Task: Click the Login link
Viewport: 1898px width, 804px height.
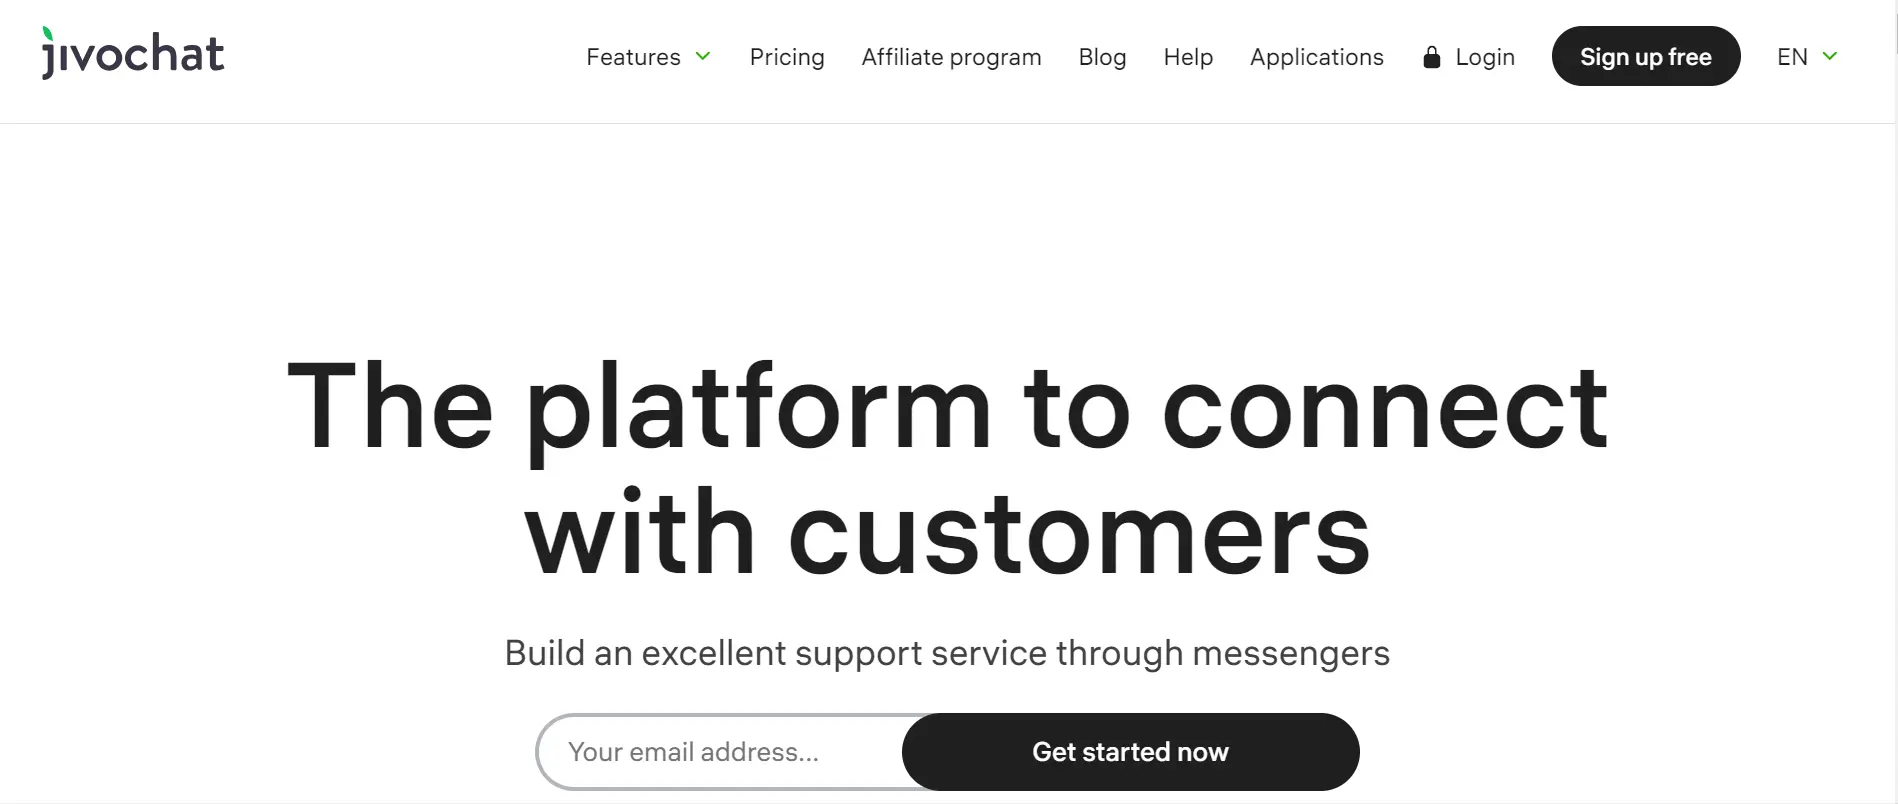Action: click(x=1485, y=57)
